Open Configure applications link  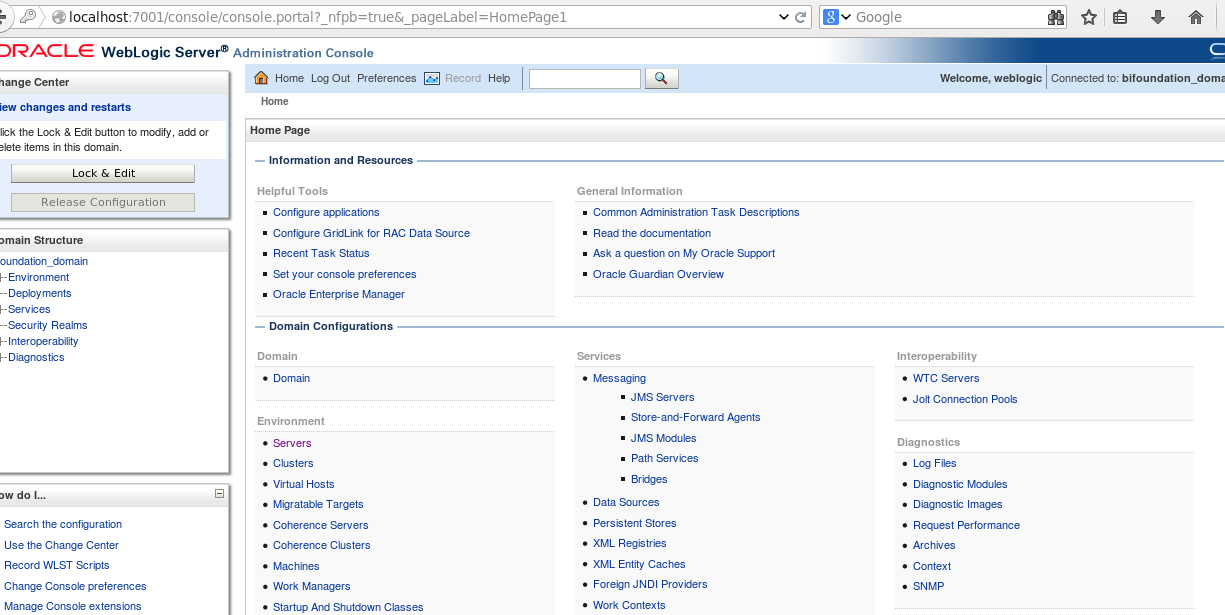pyautogui.click(x=326, y=212)
